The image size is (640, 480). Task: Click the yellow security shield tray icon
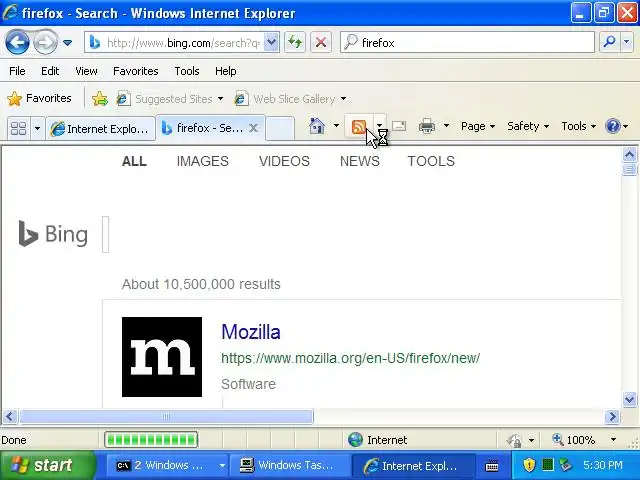(x=529, y=464)
